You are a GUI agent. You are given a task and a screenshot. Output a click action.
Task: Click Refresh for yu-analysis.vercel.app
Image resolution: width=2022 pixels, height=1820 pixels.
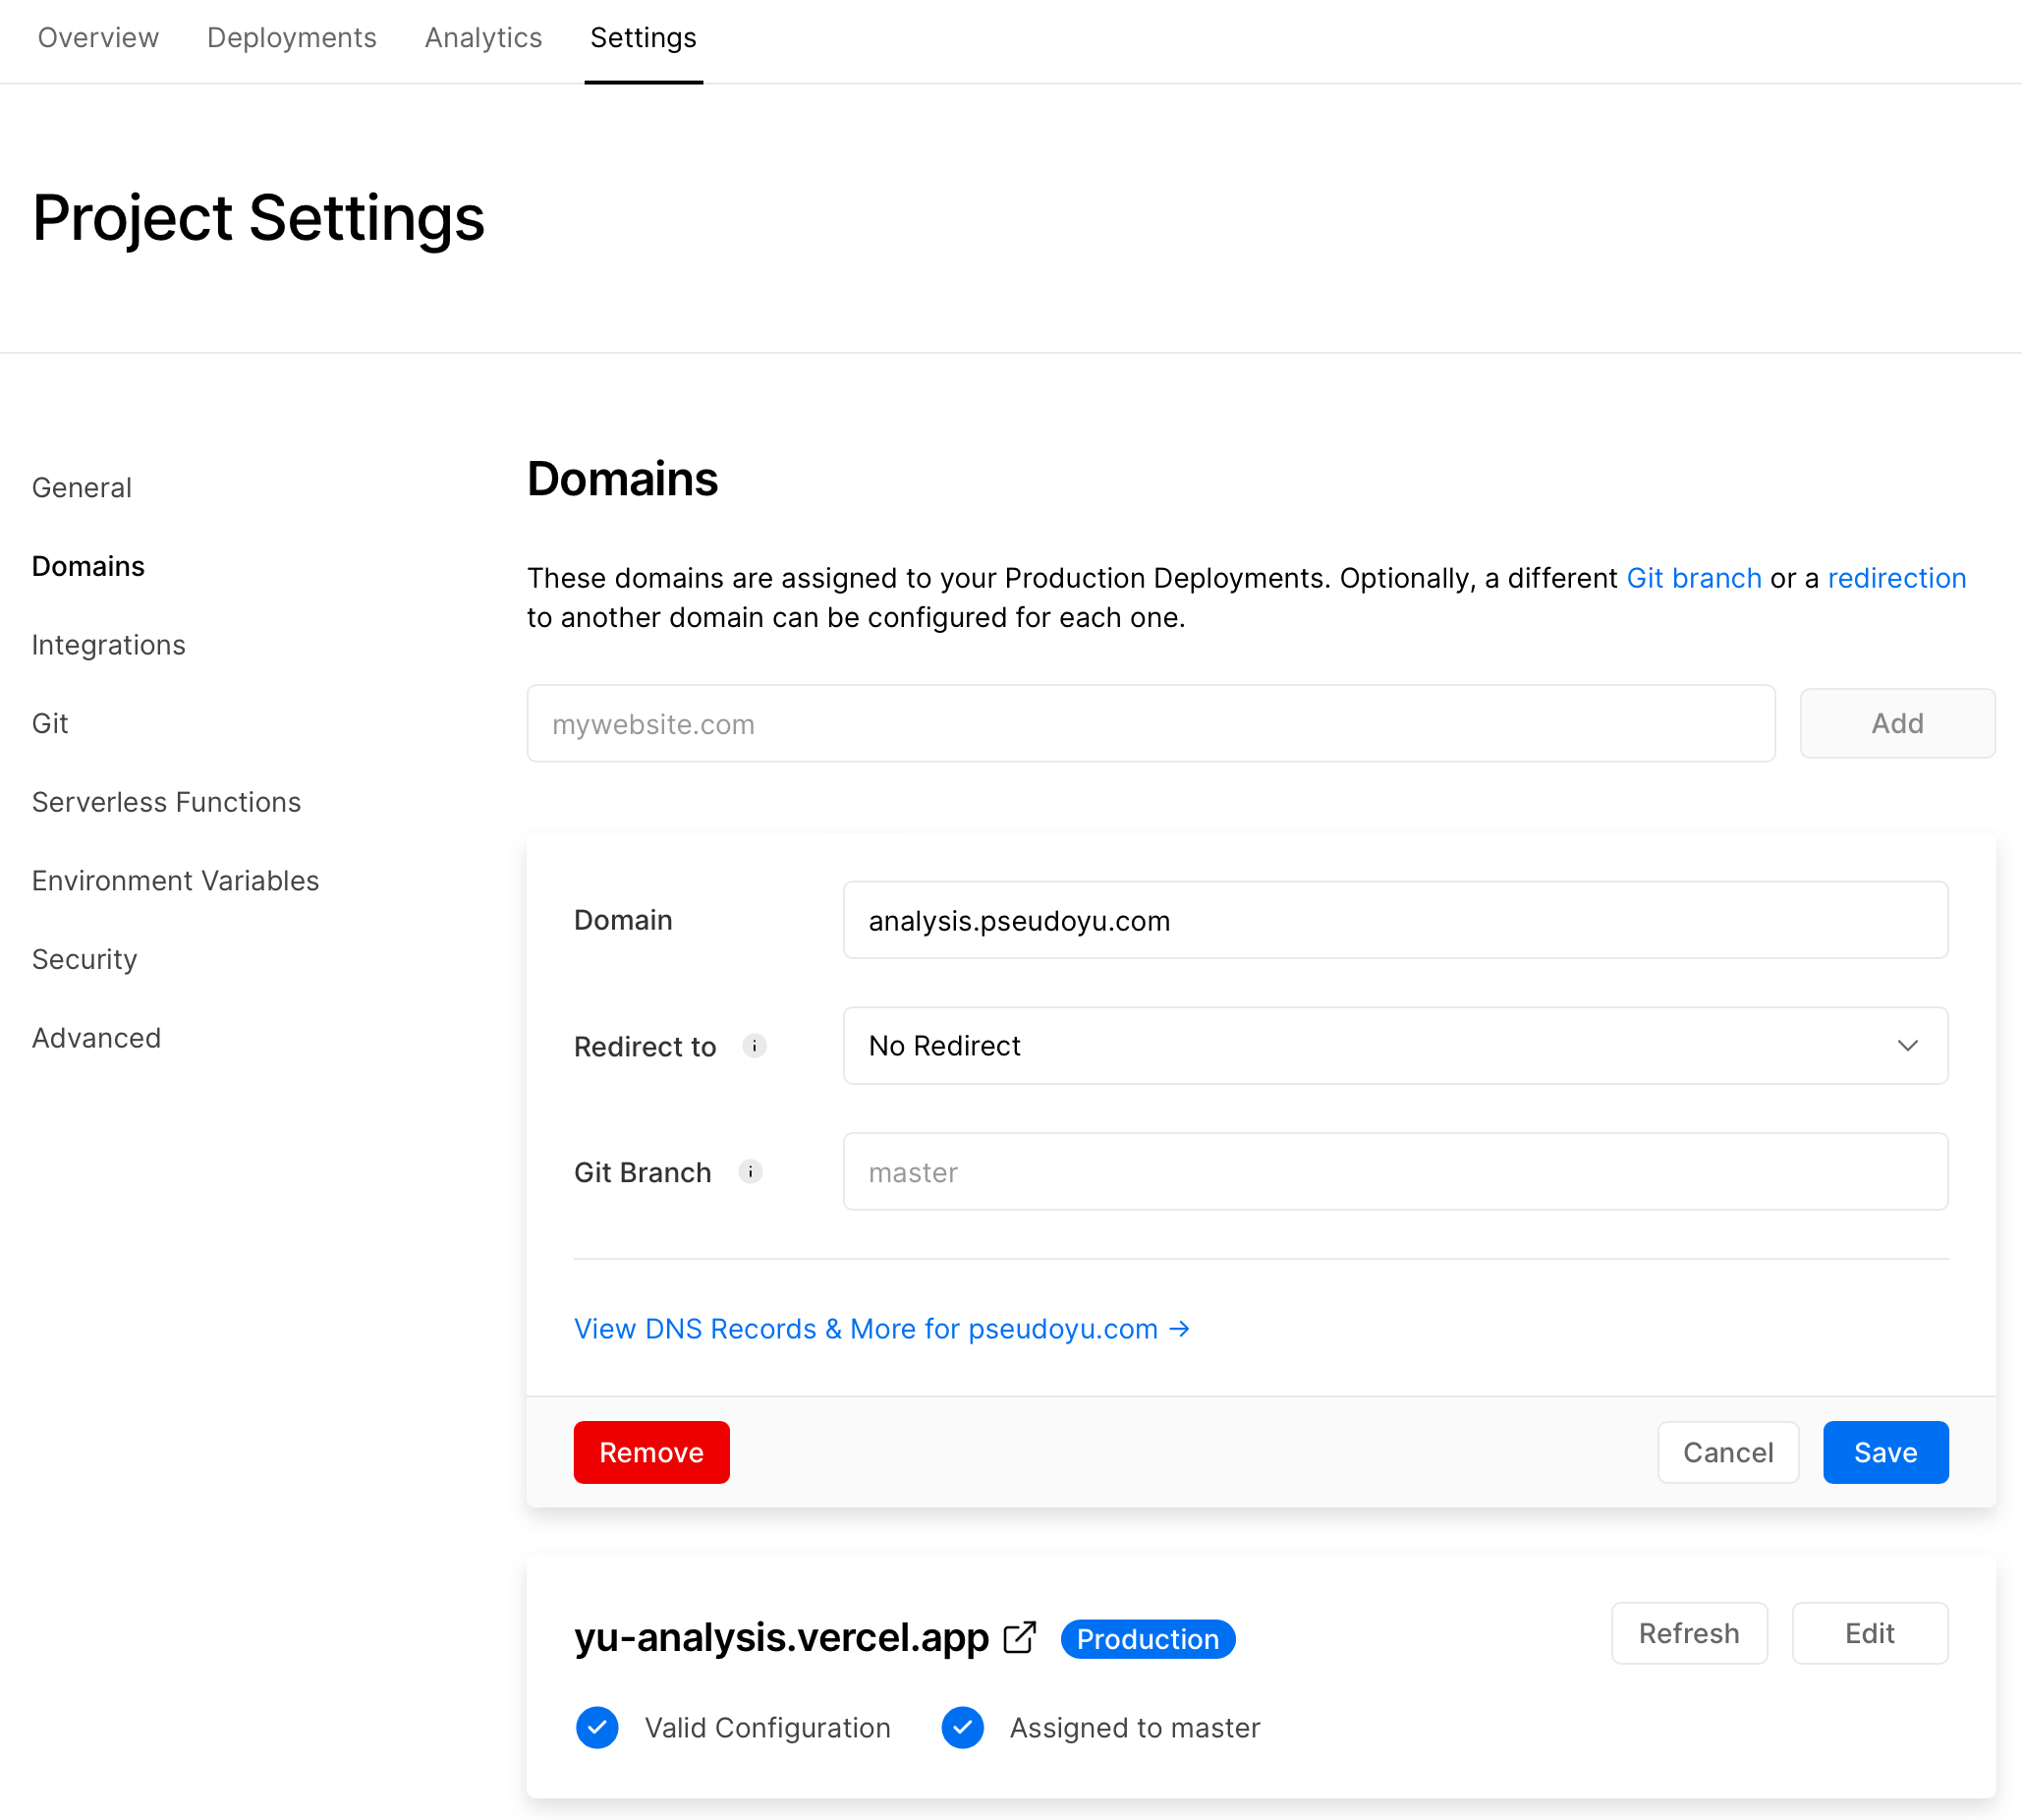[x=1688, y=1633]
